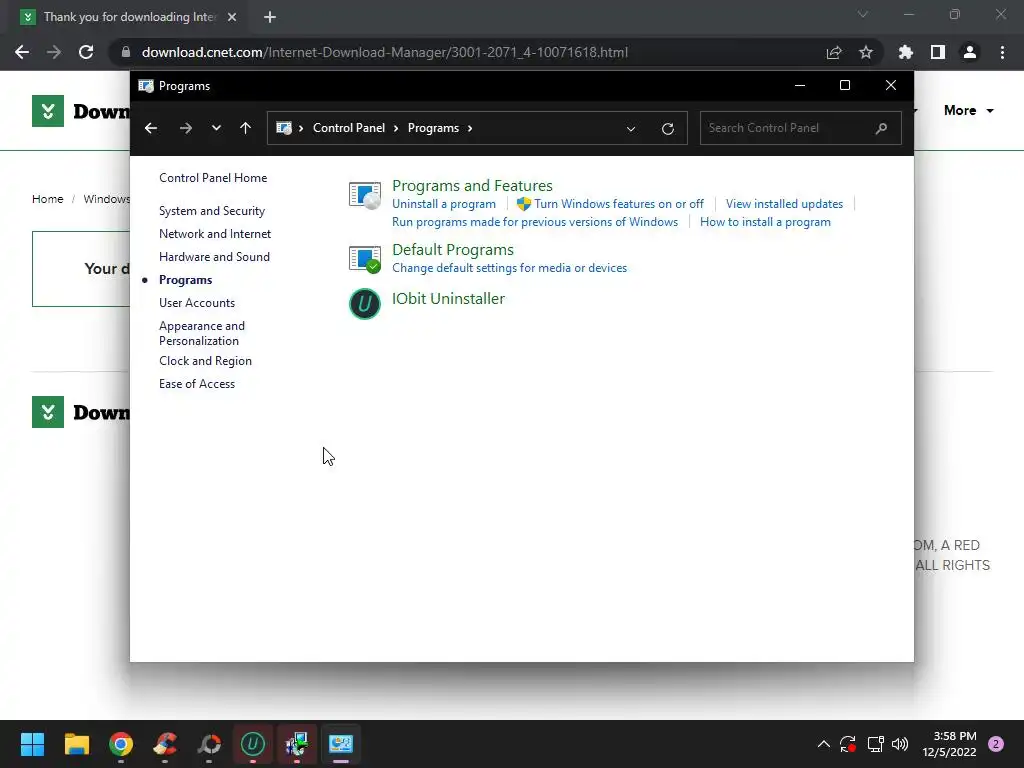
Task: Switch to Chrome on taskbar
Action: tap(121, 744)
